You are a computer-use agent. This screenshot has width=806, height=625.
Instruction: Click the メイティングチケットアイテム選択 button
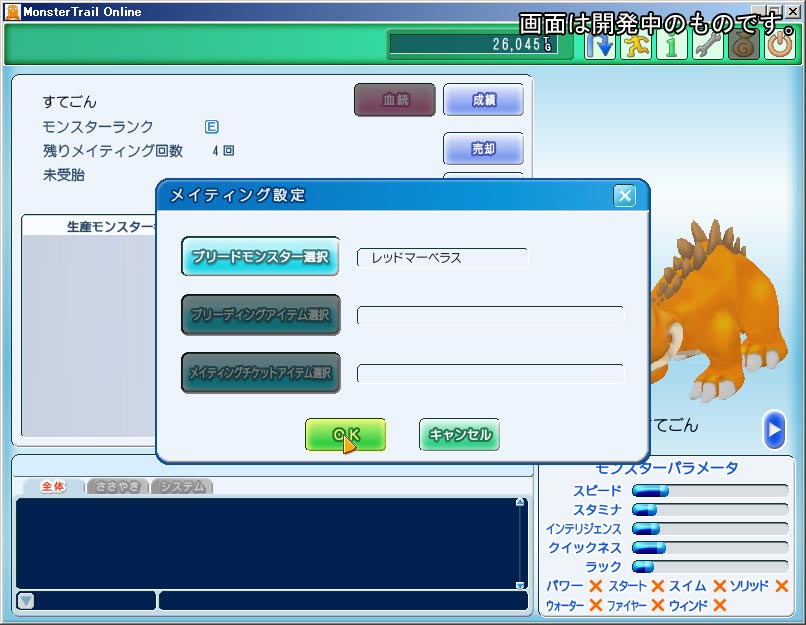coord(260,373)
